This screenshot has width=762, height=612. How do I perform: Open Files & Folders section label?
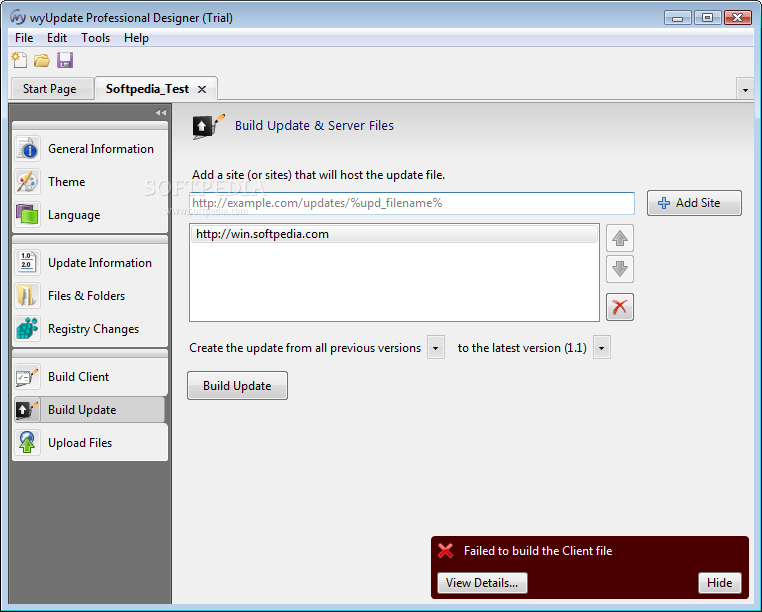(x=87, y=296)
